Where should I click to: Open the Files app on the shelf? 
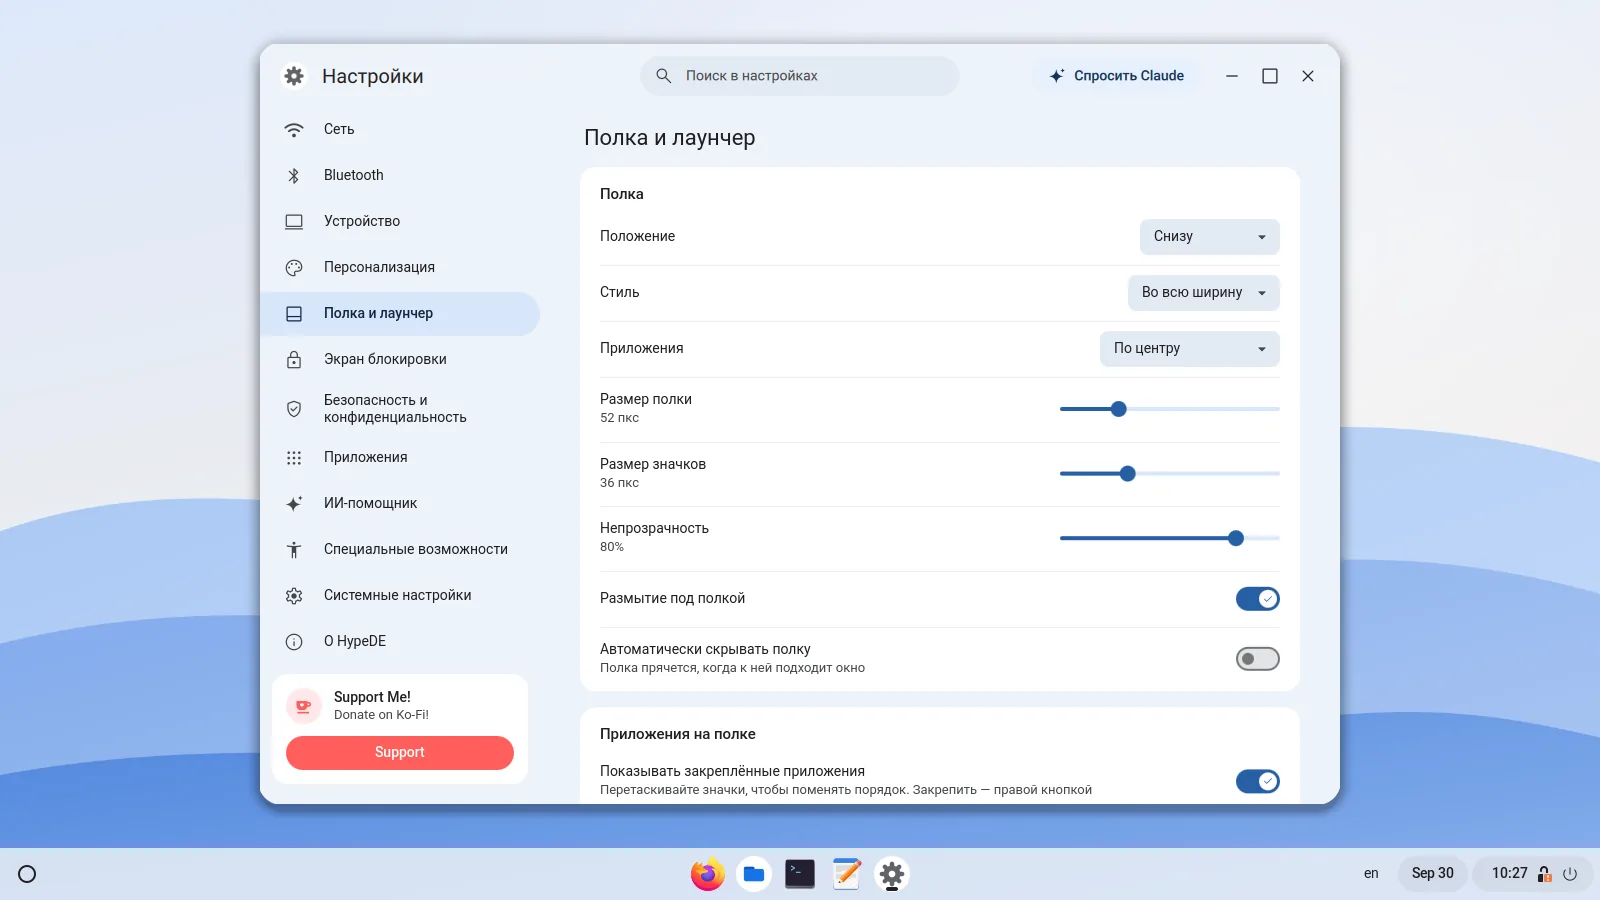click(754, 874)
